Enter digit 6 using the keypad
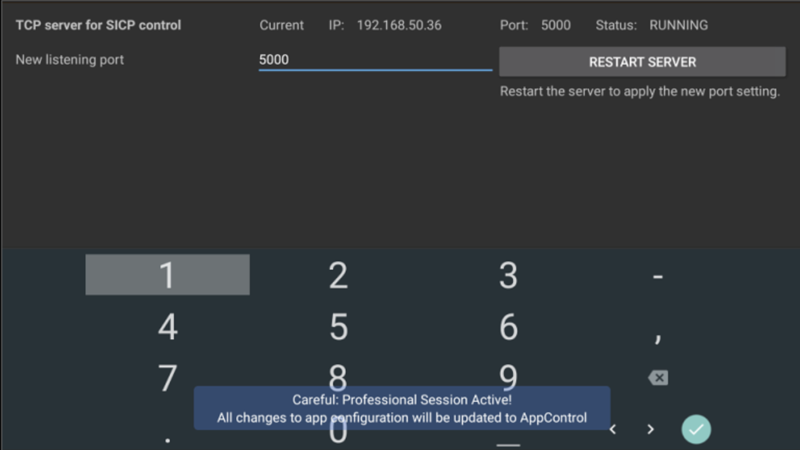Screen dimensions: 800x450 (x=508, y=326)
